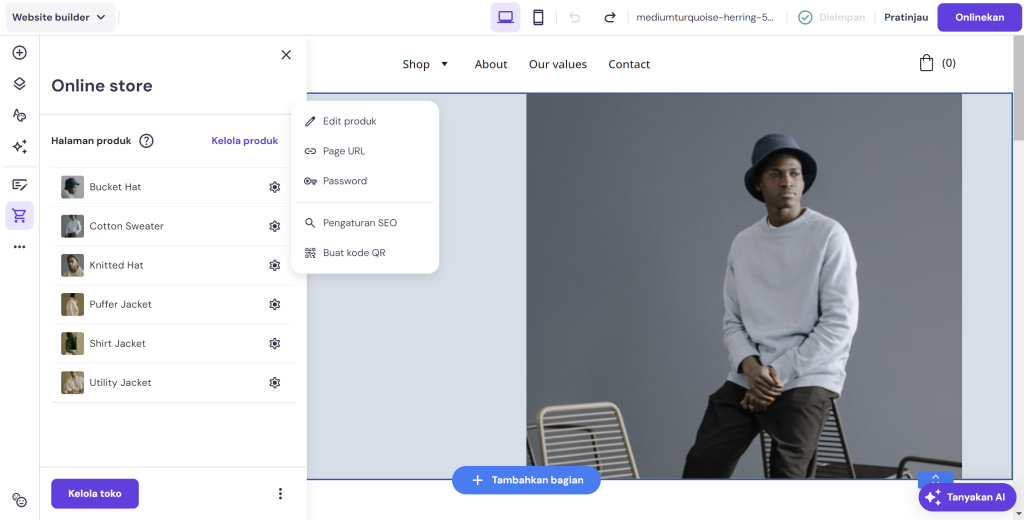The image size is (1024, 520).
Task: Open the blog icon in sidebar
Action: coord(20,185)
